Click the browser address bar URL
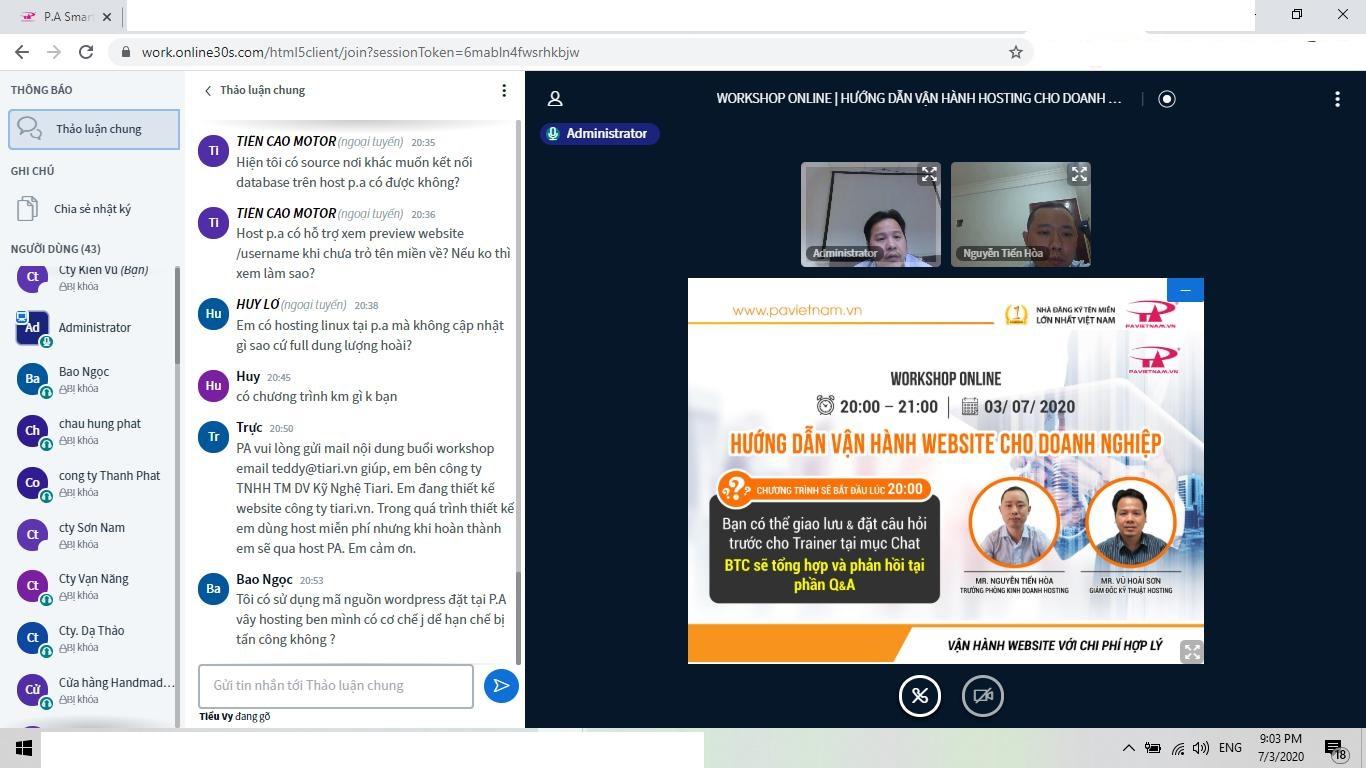The width and height of the screenshot is (1366, 768). [360, 52]
